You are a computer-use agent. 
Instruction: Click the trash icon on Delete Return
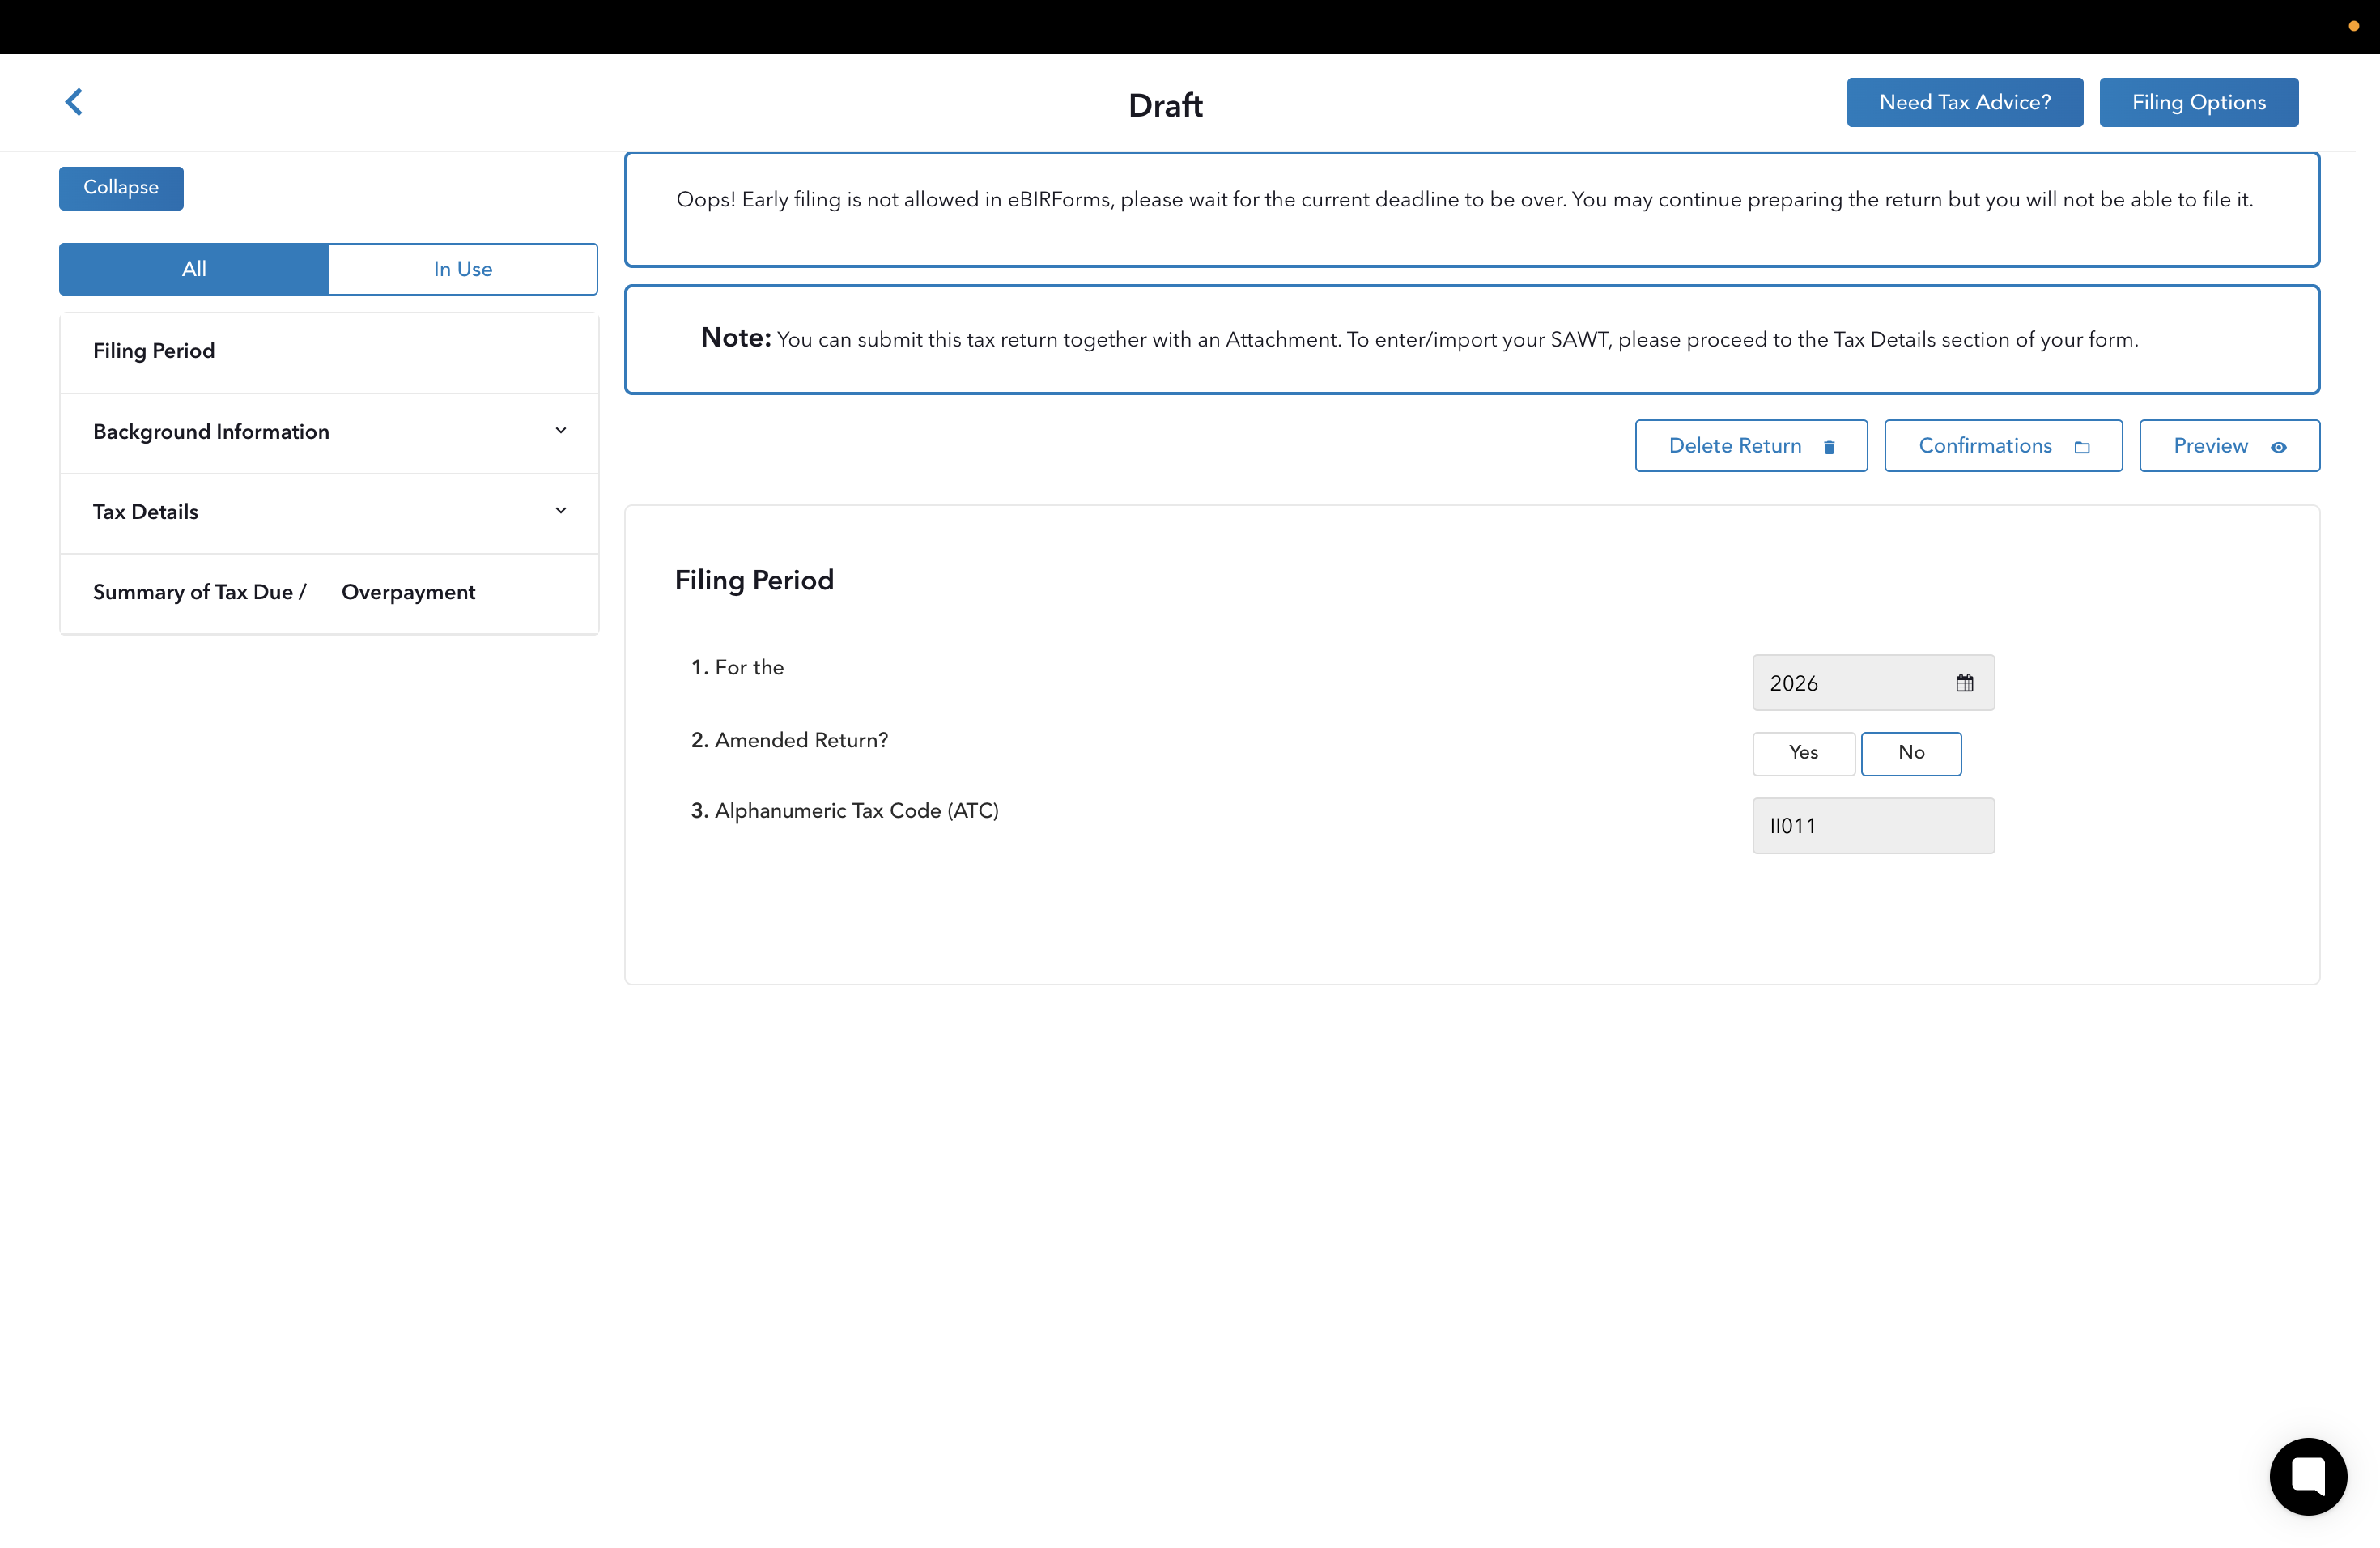coord(1829,447)
